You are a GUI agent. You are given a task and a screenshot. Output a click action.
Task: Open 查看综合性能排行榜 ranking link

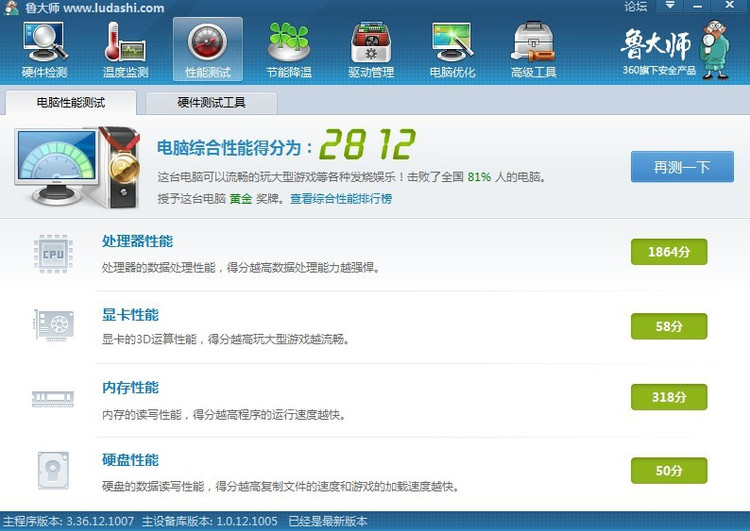tap(341, 199)
